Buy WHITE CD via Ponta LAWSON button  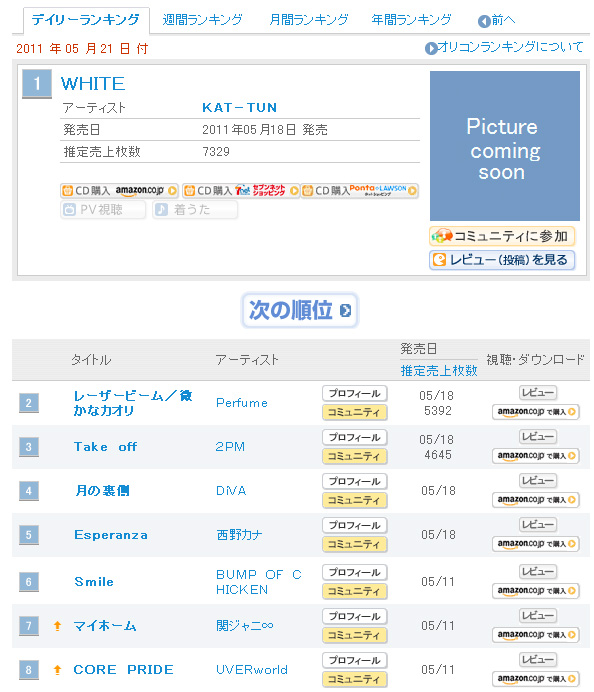[360, 191]
